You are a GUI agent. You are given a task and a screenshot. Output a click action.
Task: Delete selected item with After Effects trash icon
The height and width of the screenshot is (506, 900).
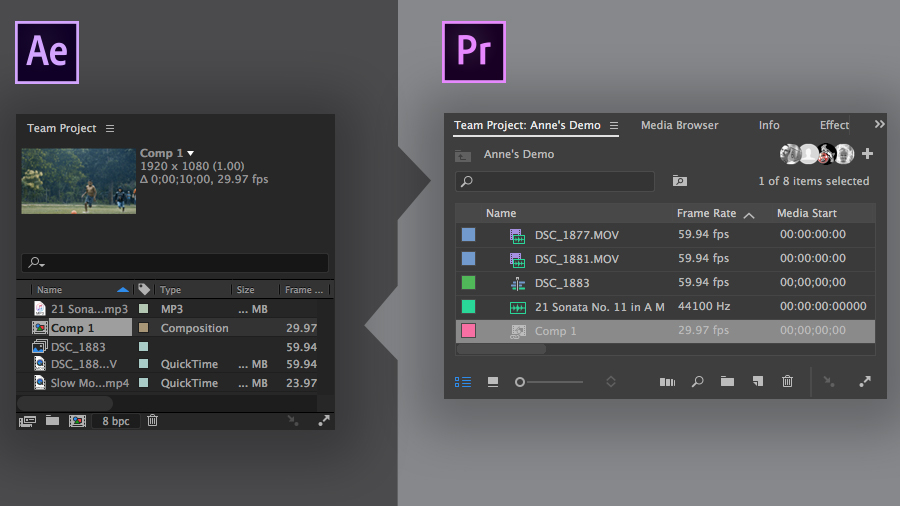152,421
